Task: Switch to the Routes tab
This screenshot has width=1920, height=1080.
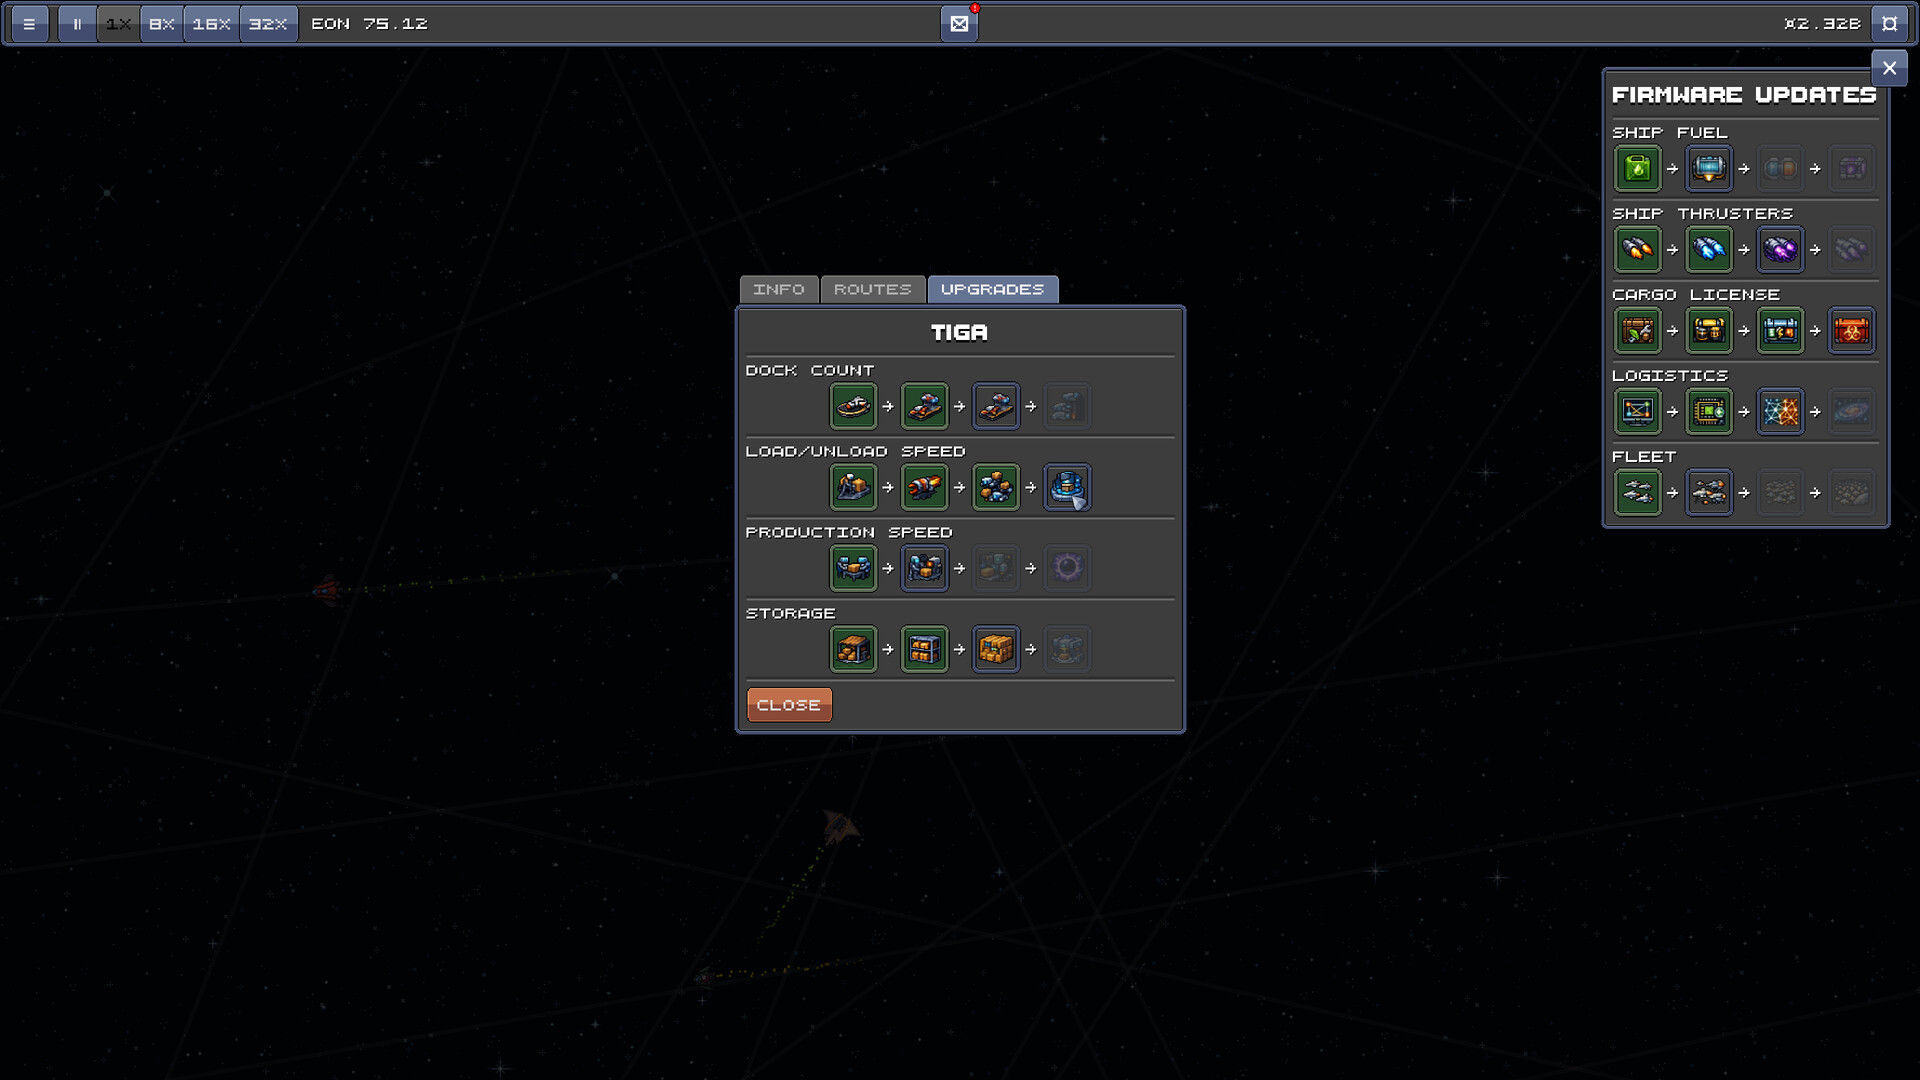Action: [x=872, y=289]
